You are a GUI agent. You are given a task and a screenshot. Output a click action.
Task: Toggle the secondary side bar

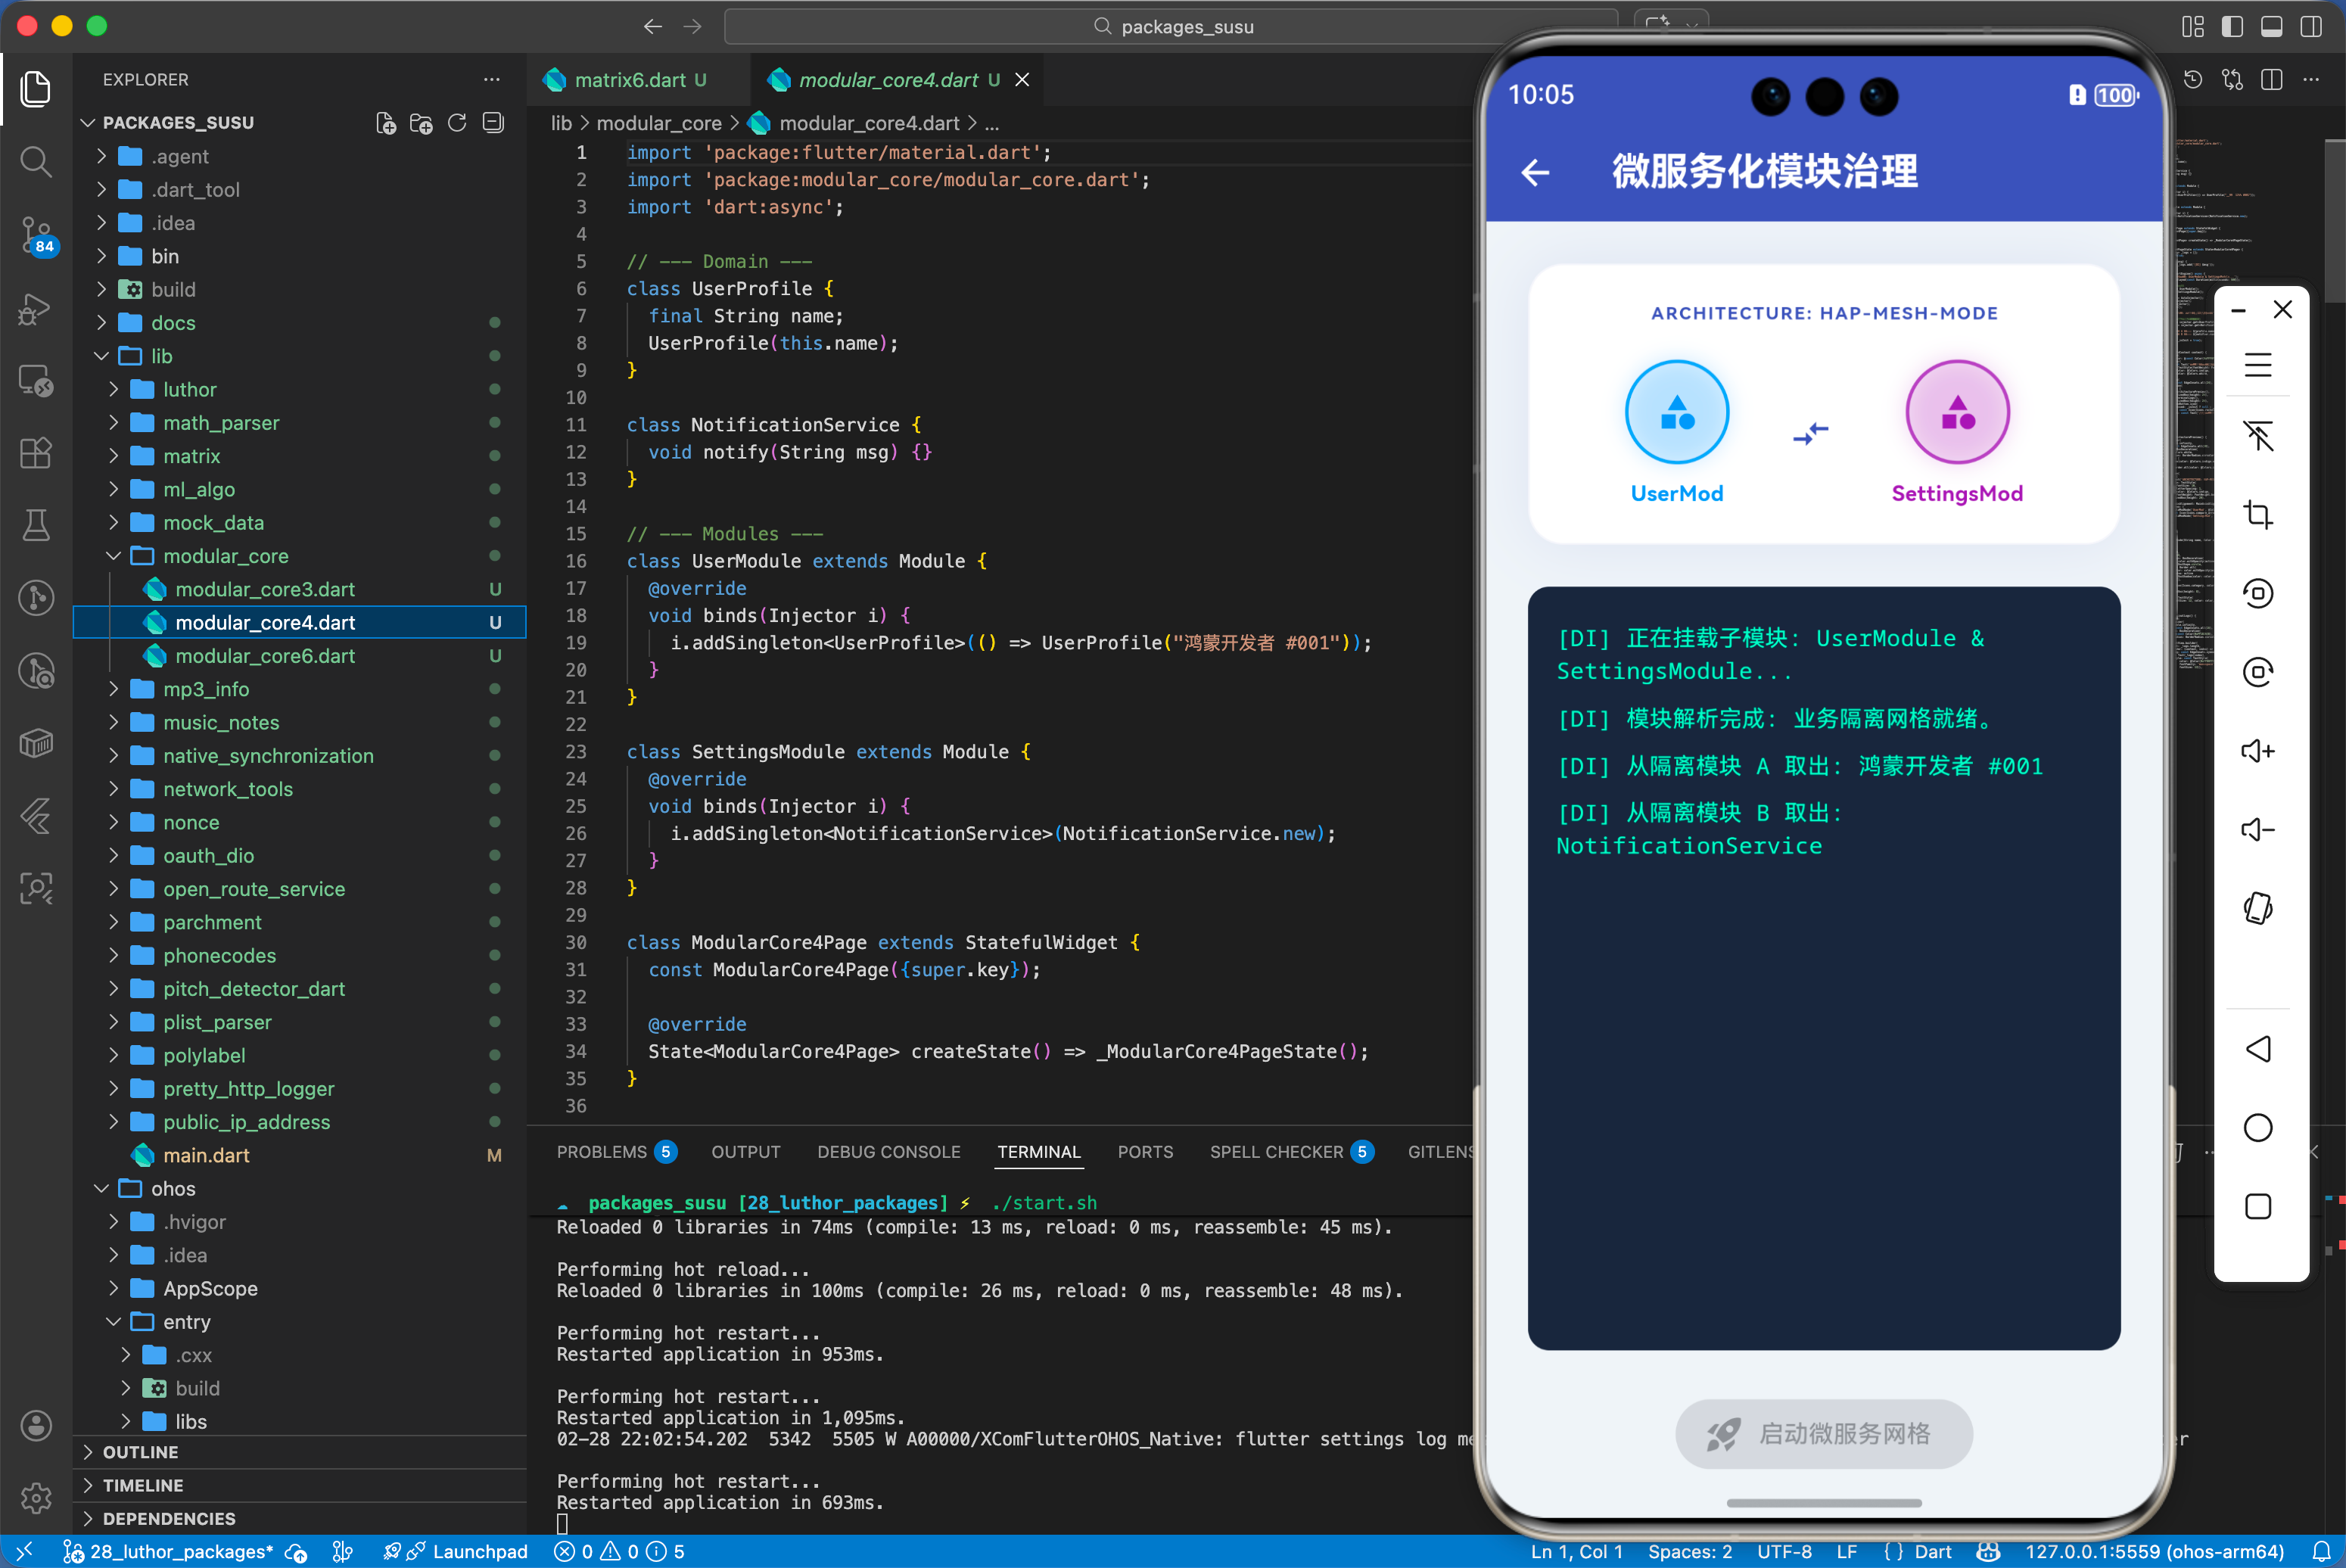(2311, 27)
